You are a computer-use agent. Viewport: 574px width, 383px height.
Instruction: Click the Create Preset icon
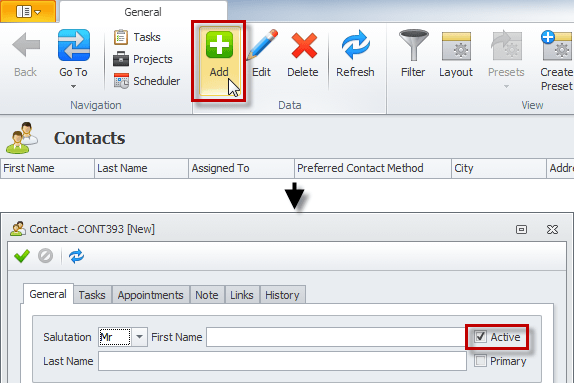click(556, 45)
